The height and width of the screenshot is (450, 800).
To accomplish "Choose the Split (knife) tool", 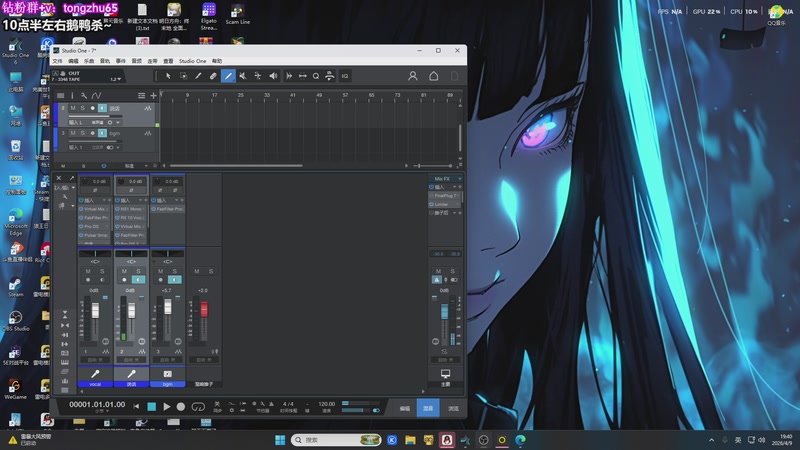I will coord(198,76).
